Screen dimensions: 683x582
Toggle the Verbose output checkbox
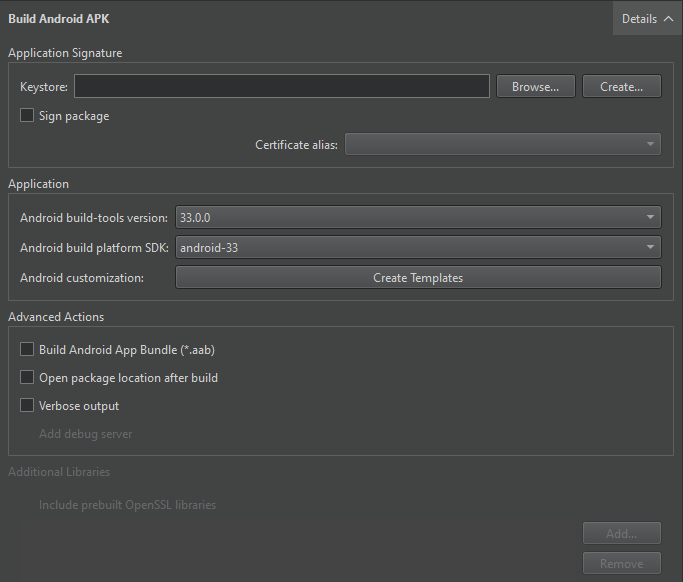(x=27, y=406)
